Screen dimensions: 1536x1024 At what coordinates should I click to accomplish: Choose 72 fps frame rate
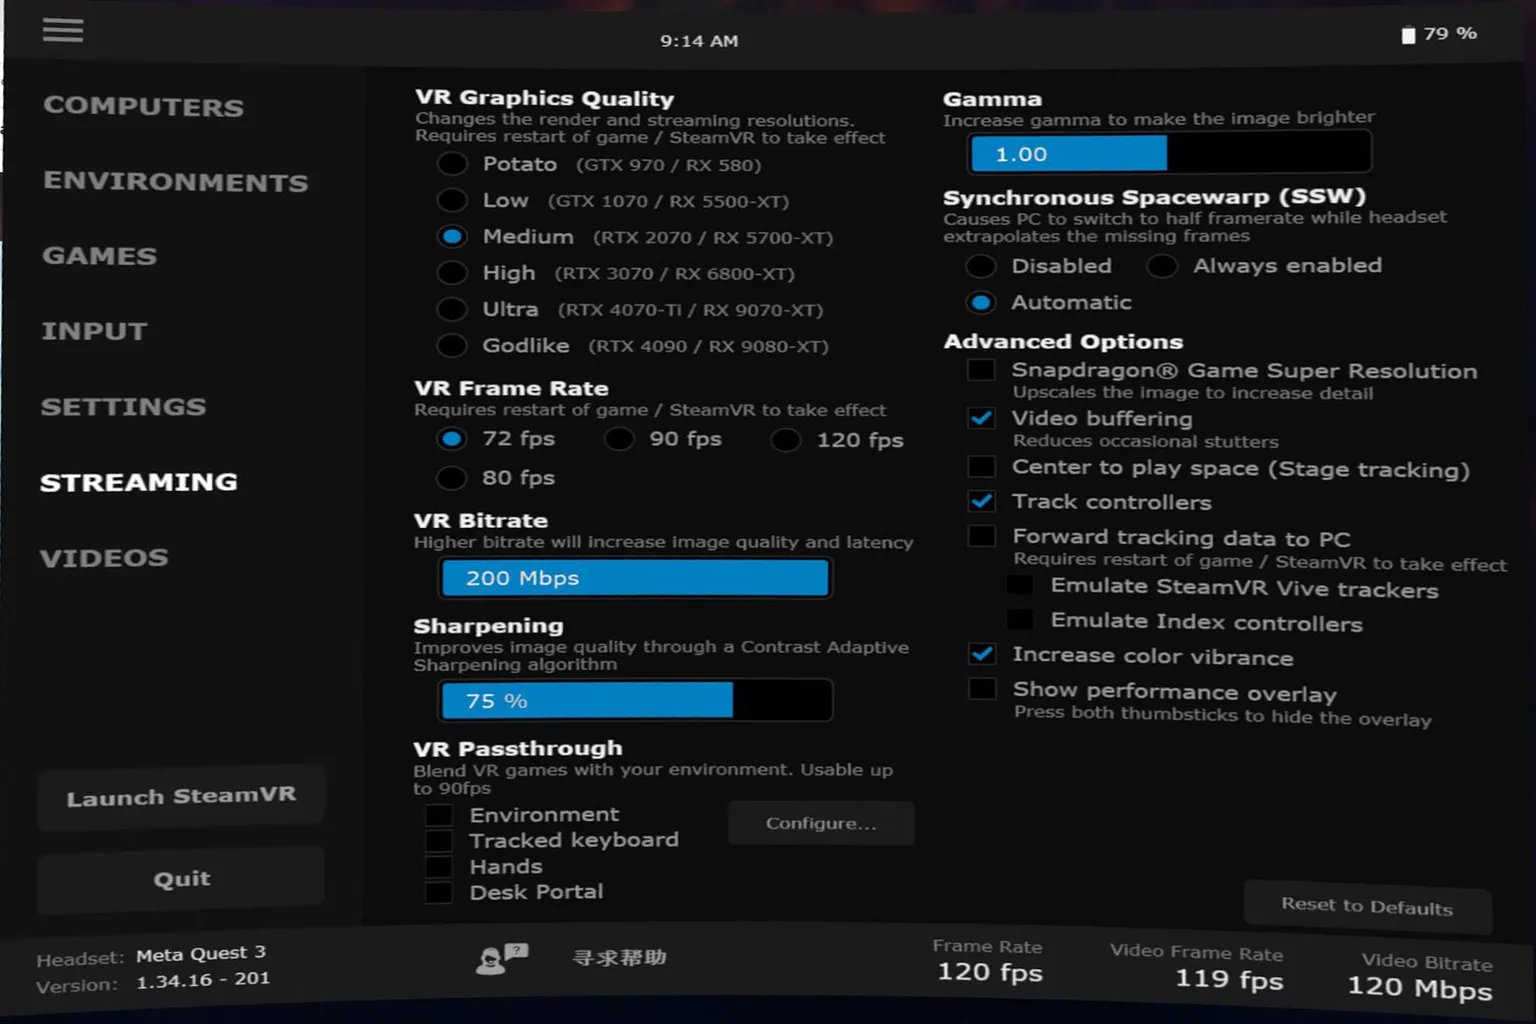tap(452, 439)
